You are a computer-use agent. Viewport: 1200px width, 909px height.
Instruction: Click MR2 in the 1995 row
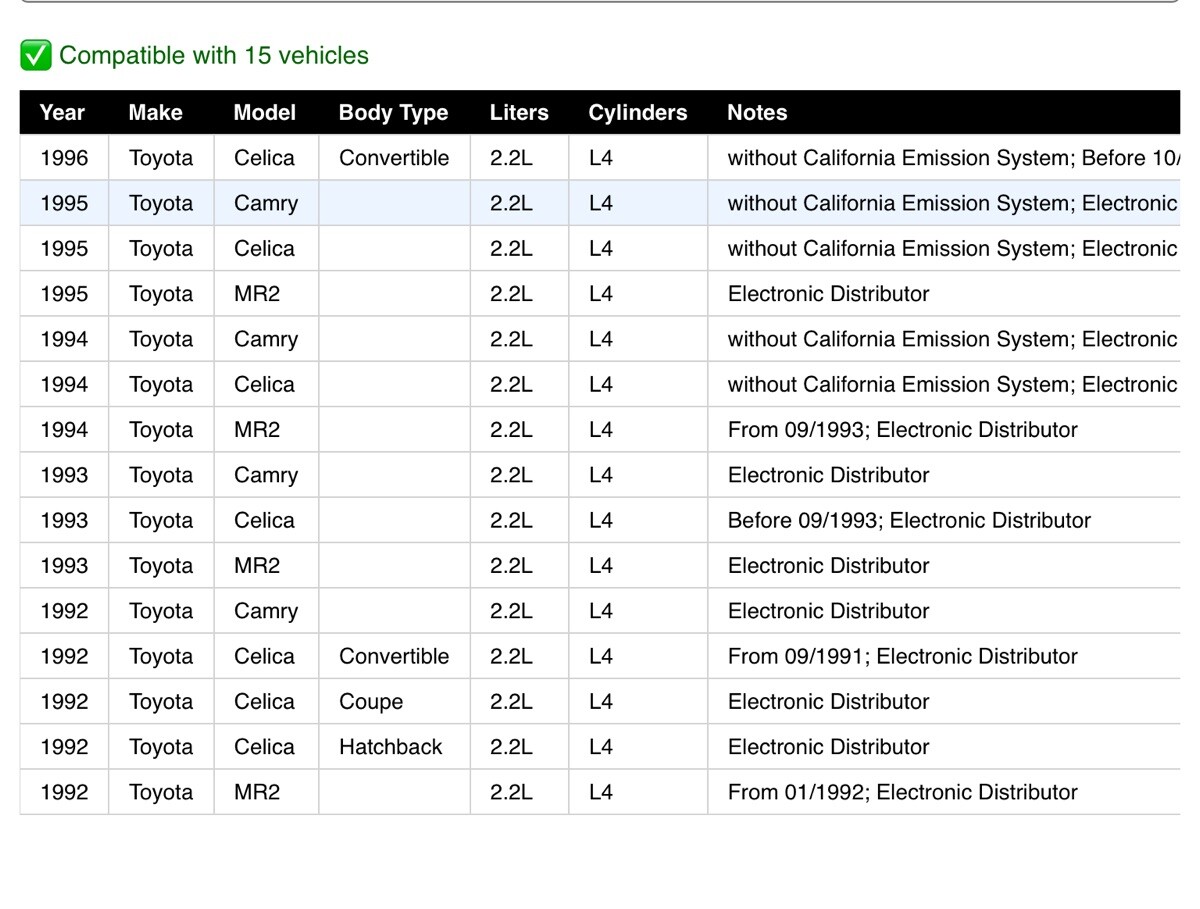[x=257, y=294]
